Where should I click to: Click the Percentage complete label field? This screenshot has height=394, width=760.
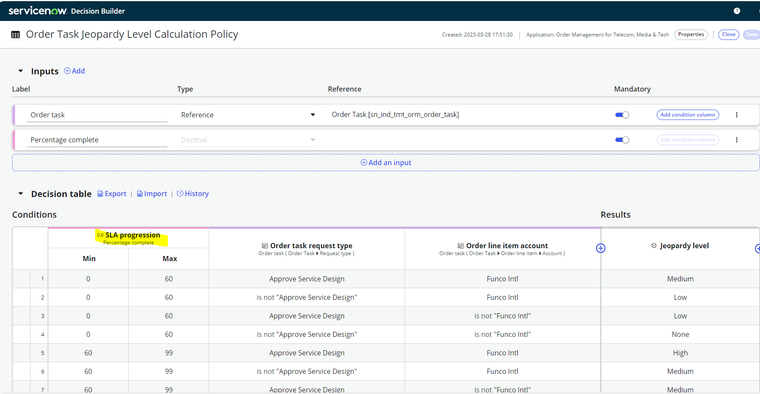pos(97,140)
